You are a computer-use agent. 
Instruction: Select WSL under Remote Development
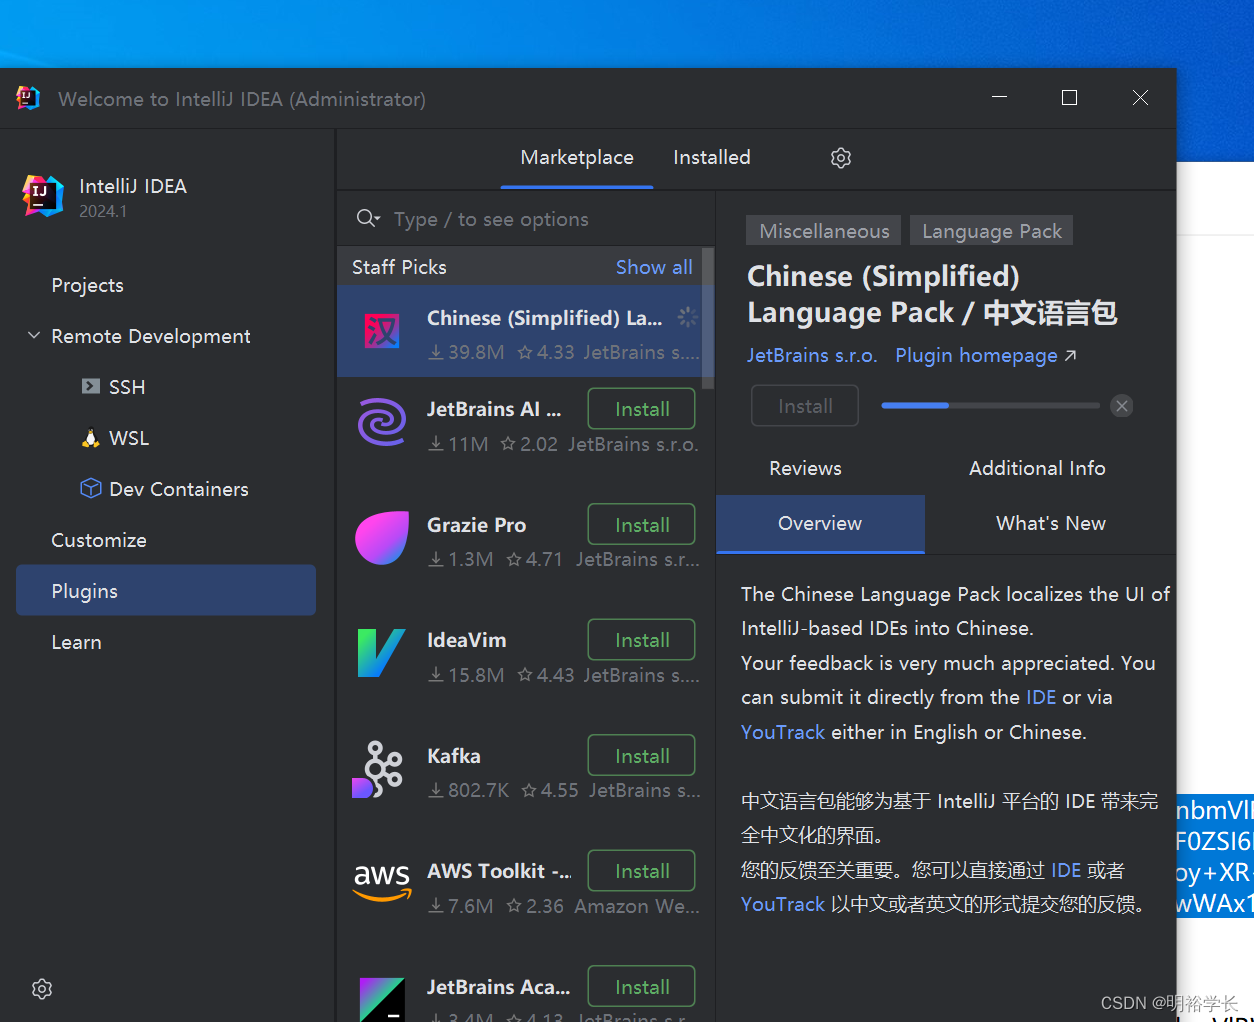129,438
